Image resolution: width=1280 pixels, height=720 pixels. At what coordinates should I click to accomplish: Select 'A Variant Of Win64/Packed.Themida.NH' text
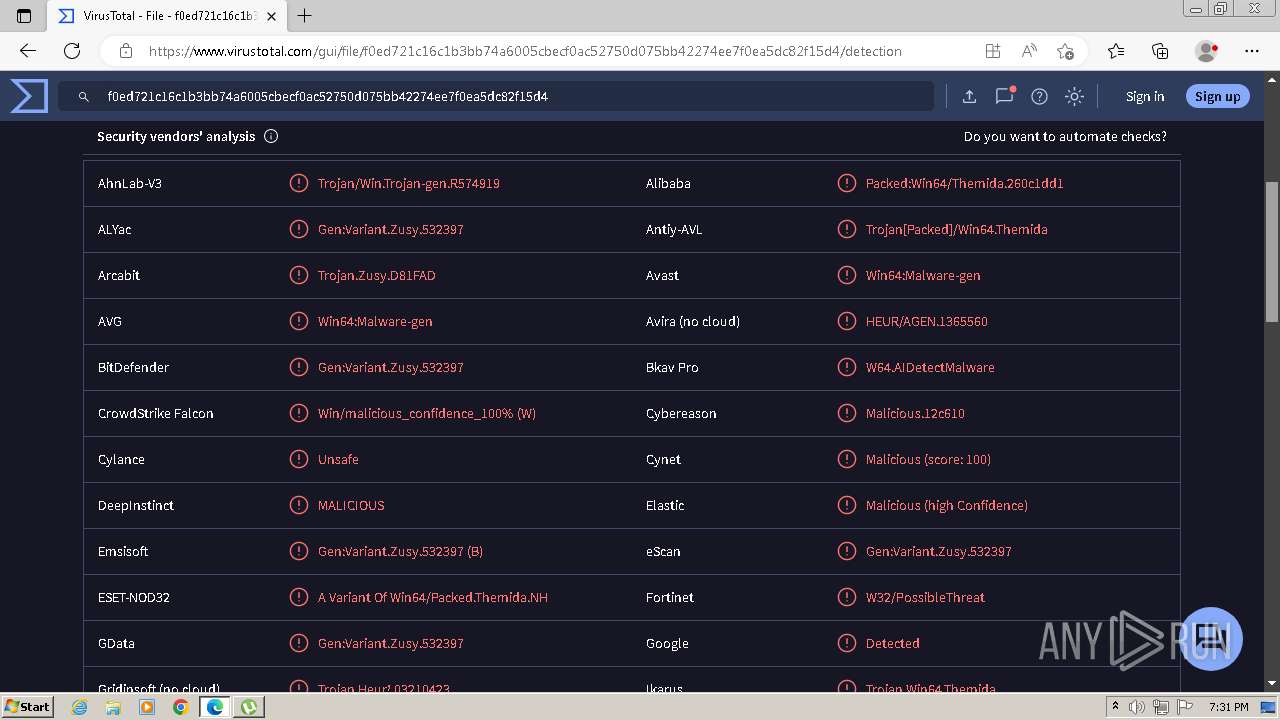(433, 597)
